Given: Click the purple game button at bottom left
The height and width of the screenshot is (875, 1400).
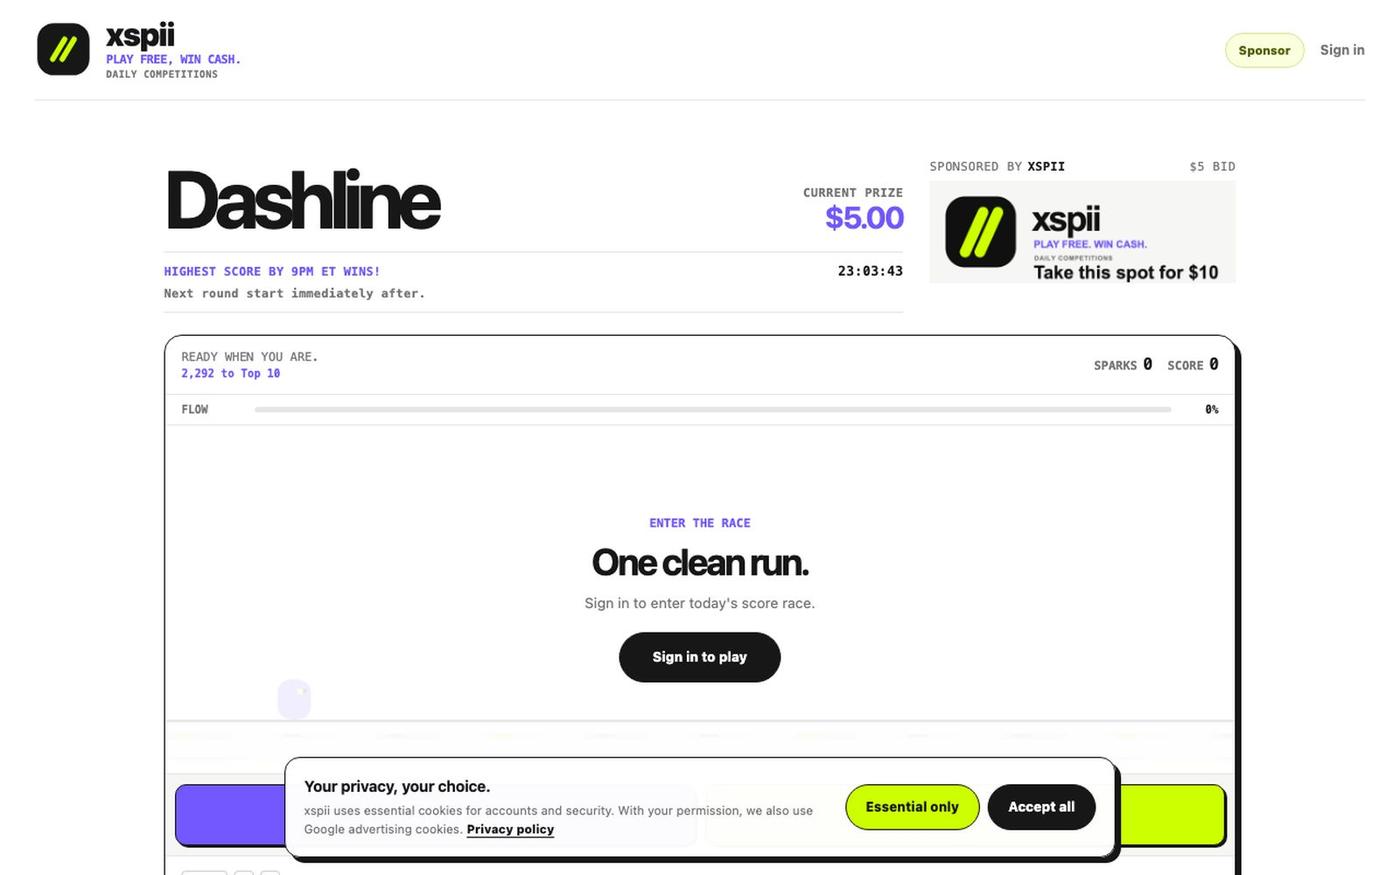Looking at the screenshot, I should 231,815.
